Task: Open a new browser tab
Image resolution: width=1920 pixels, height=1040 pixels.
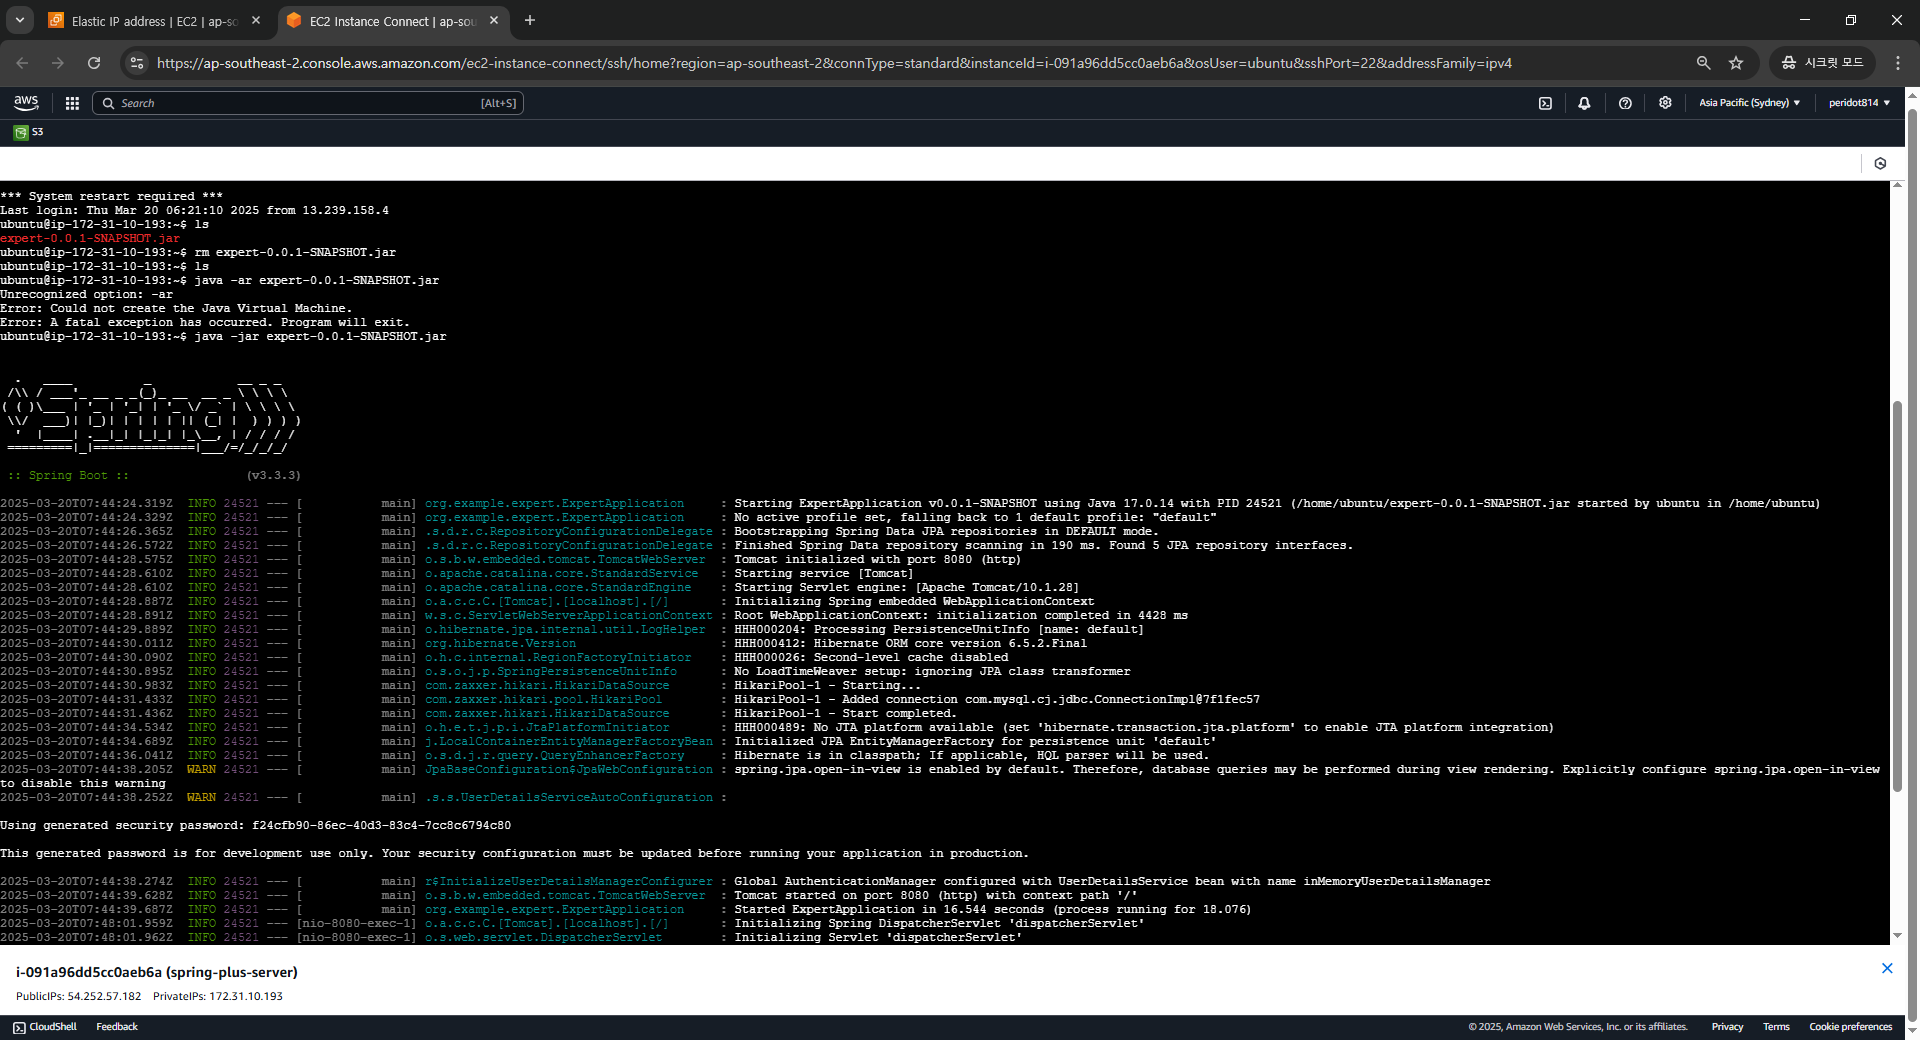Action: click(530, 20)
